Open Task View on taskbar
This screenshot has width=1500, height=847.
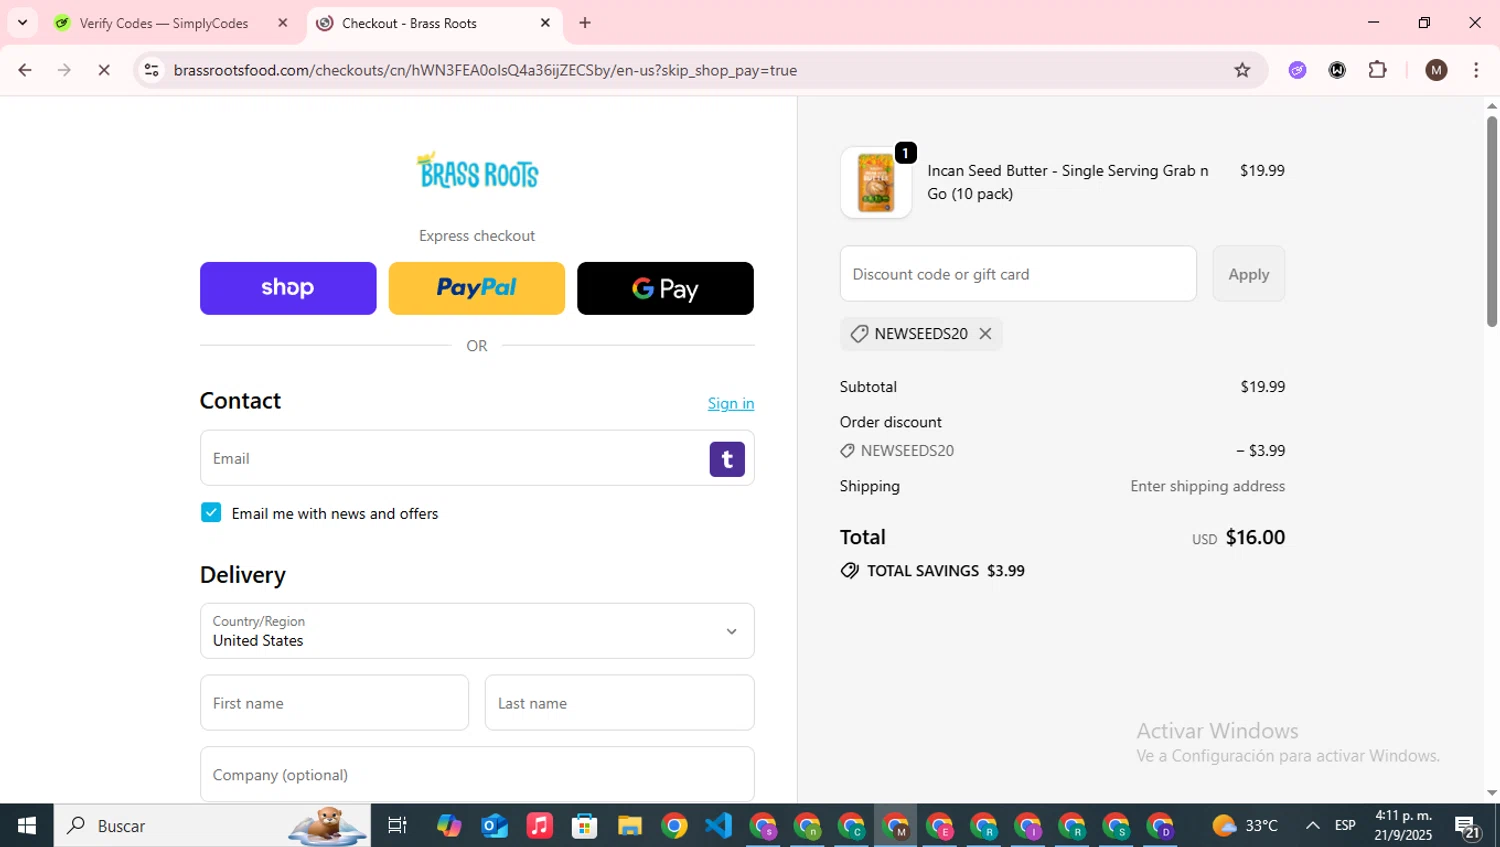[397, 826]
